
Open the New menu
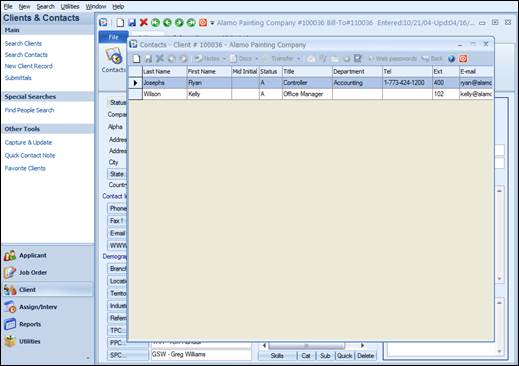24,6
